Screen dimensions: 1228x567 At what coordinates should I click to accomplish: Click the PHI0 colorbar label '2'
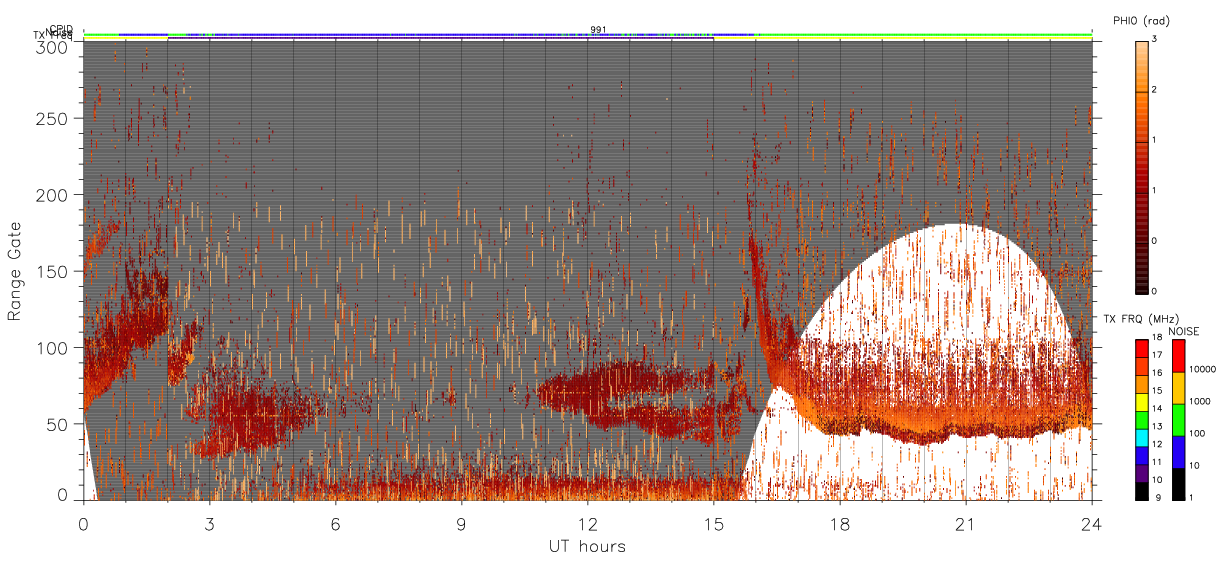click(x=1154, y=89)
